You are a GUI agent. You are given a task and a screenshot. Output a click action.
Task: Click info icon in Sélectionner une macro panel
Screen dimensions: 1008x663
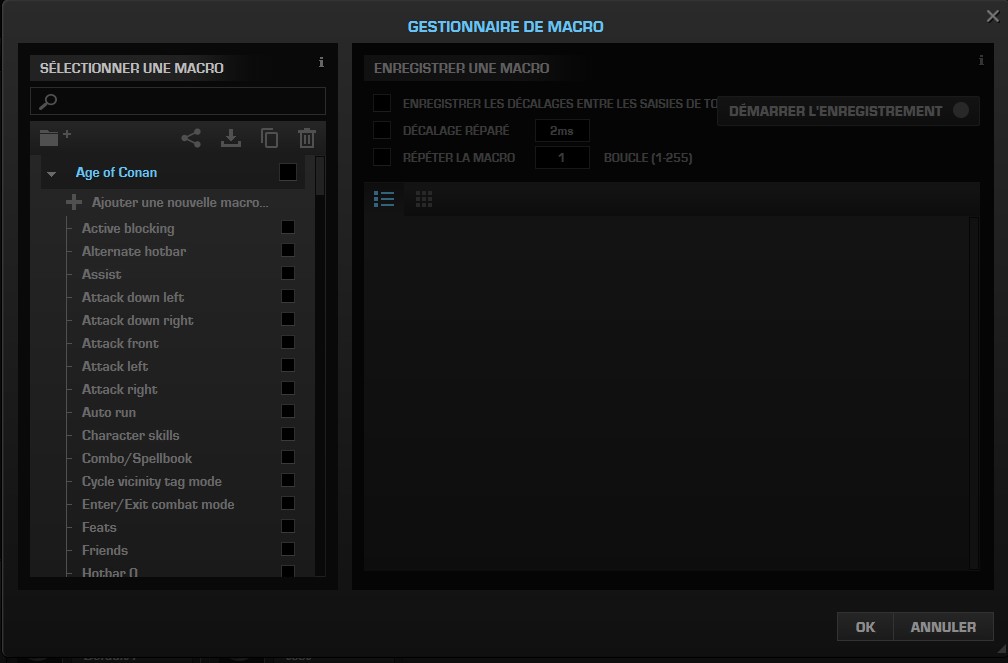[321, 63]
